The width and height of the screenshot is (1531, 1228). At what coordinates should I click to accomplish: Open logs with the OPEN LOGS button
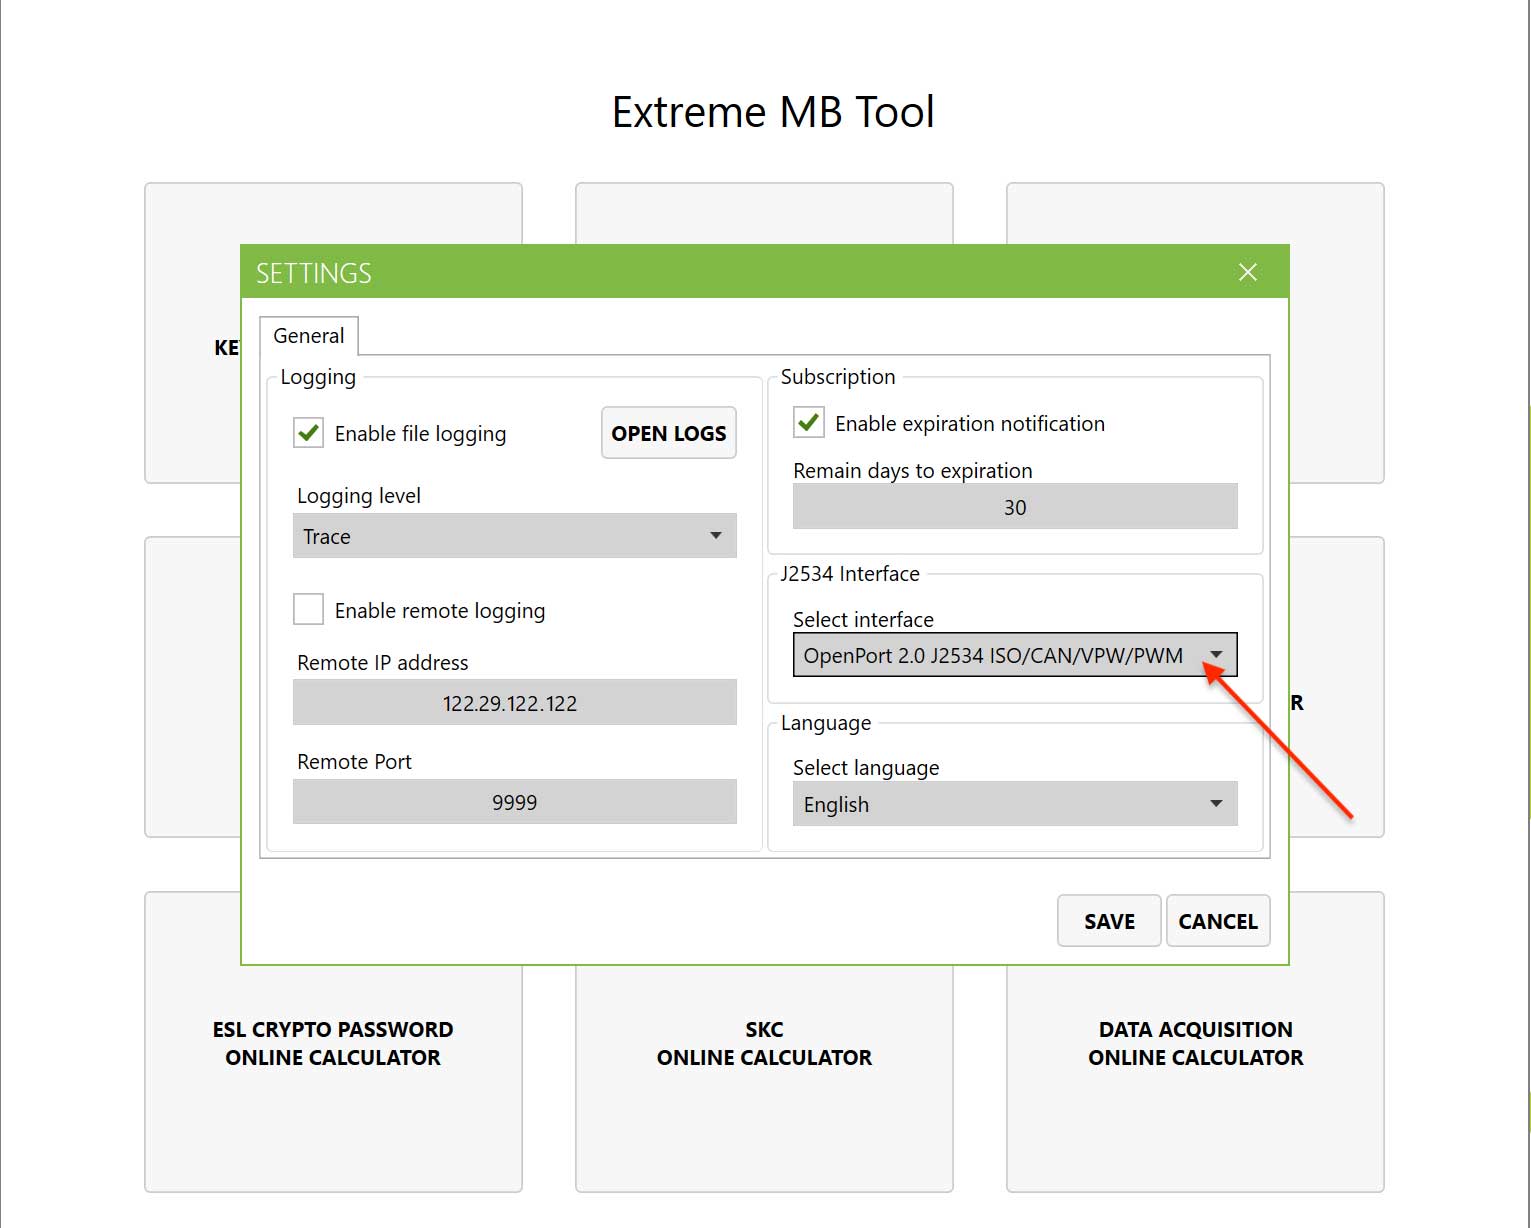click(x=668, y=432)
